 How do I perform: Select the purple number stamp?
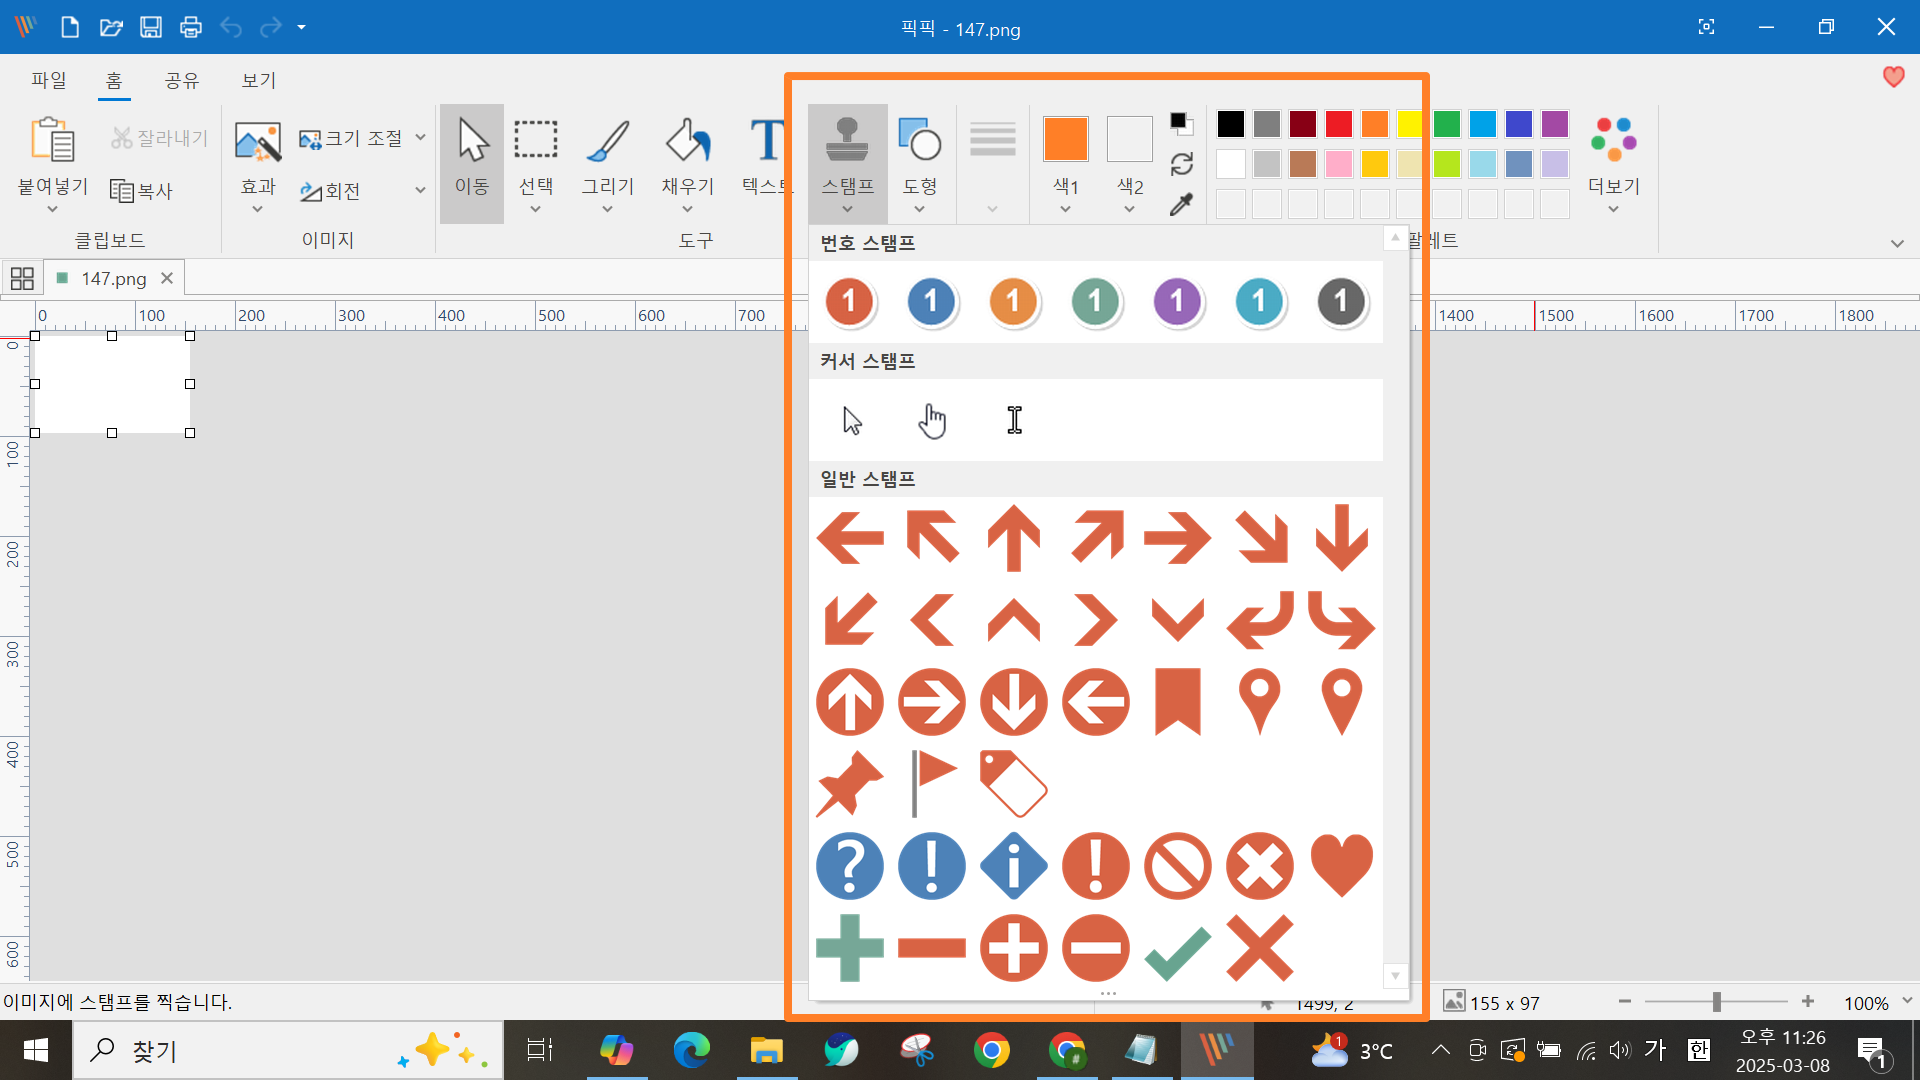point(1177,301)
